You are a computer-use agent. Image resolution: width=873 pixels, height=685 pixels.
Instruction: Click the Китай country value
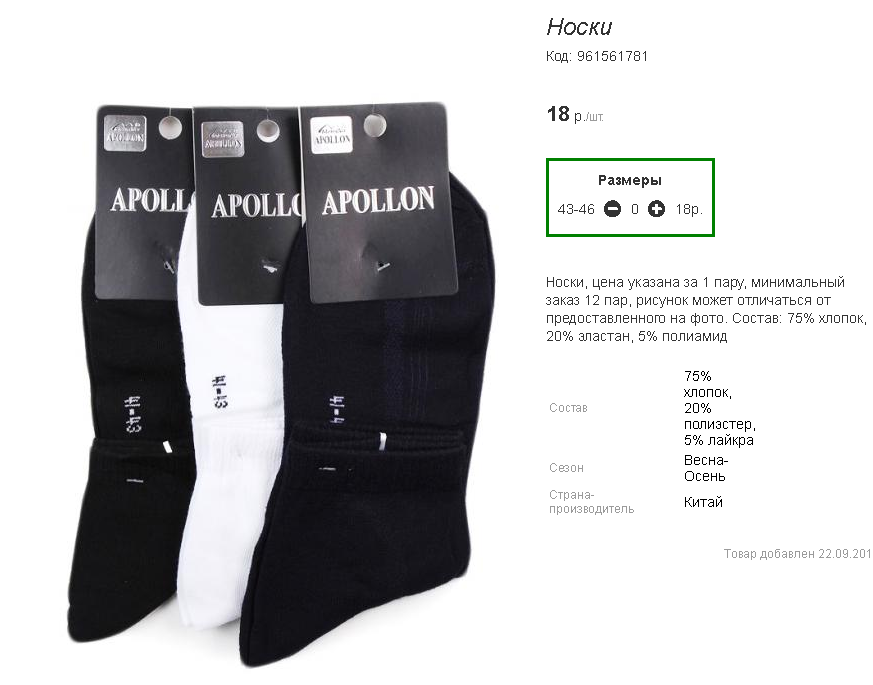(703, 502)
